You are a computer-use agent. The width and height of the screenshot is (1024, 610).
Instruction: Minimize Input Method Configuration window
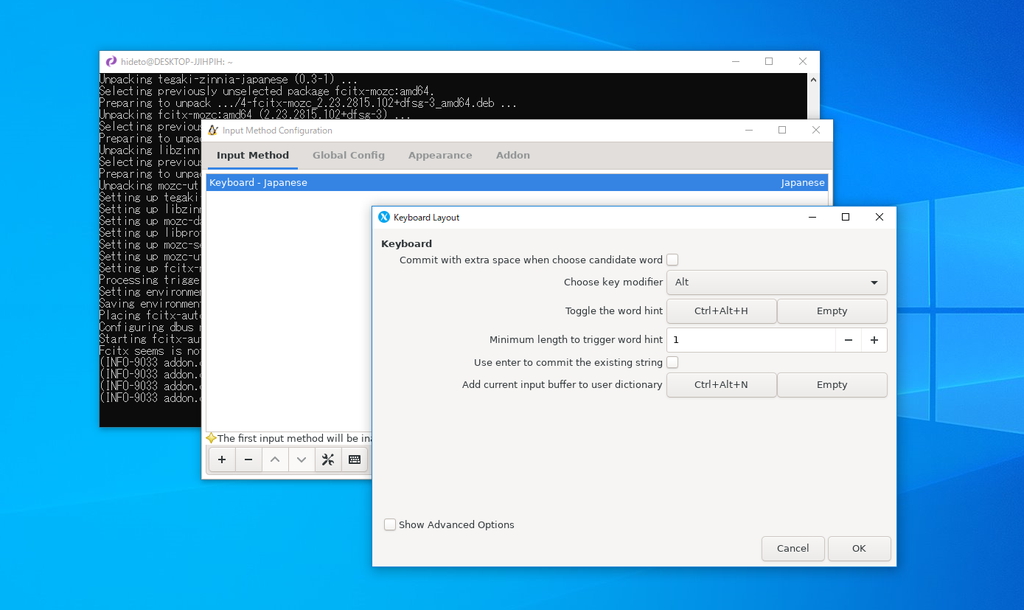point(749,131)
